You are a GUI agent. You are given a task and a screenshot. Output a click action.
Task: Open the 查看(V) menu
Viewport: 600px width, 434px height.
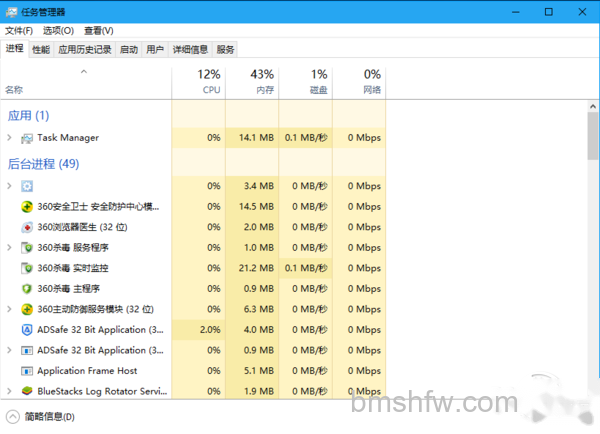[x=99, y=31]
